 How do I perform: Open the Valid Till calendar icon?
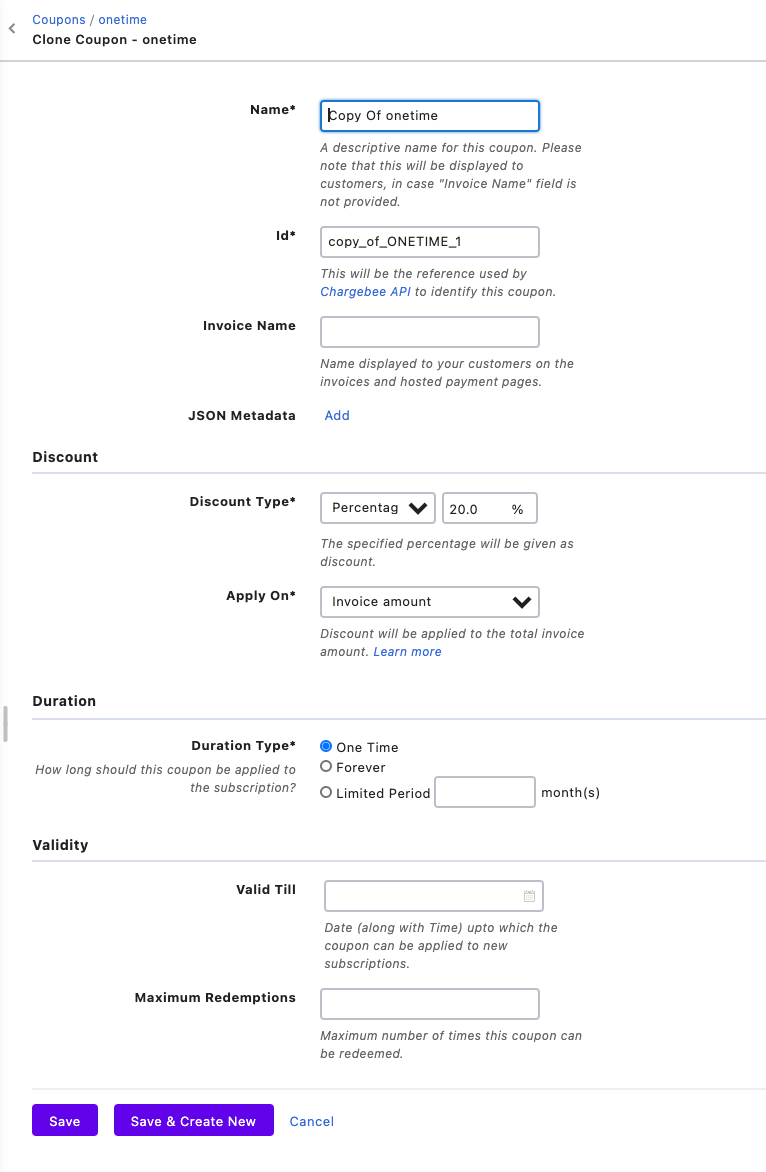click(x=529, y=896)
